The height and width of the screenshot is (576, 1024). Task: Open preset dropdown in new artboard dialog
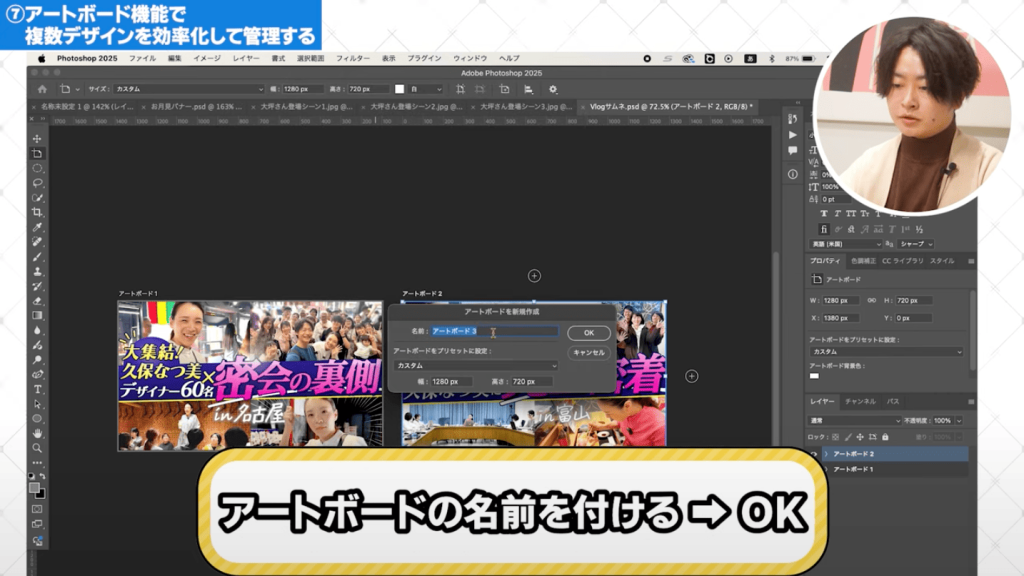click(475, 366)
